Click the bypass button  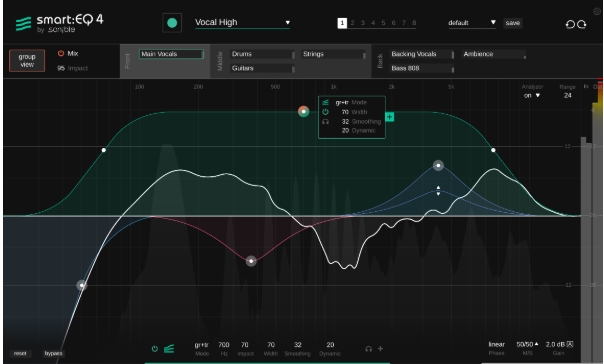(x=53, y=353)
